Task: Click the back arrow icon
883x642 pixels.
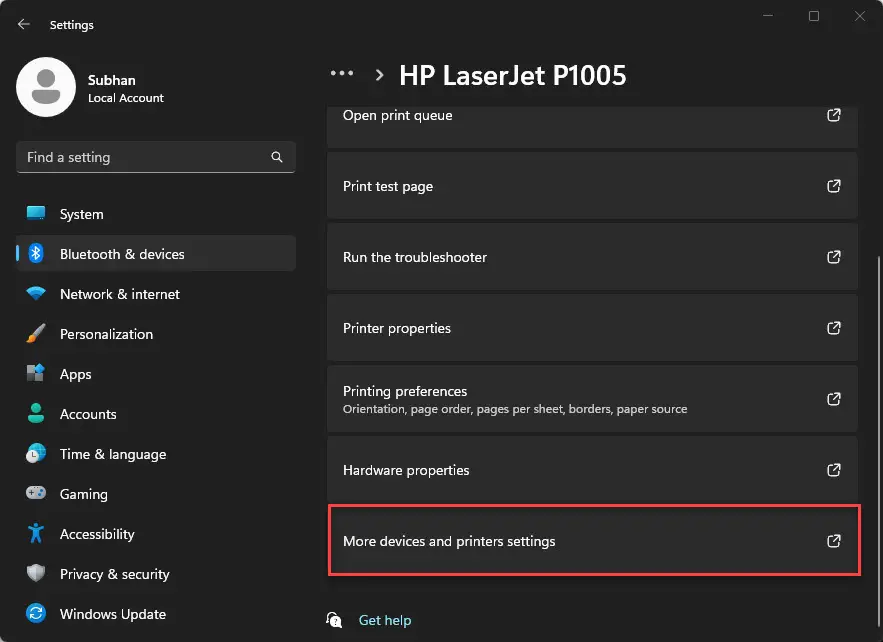Action: point(24,24)
